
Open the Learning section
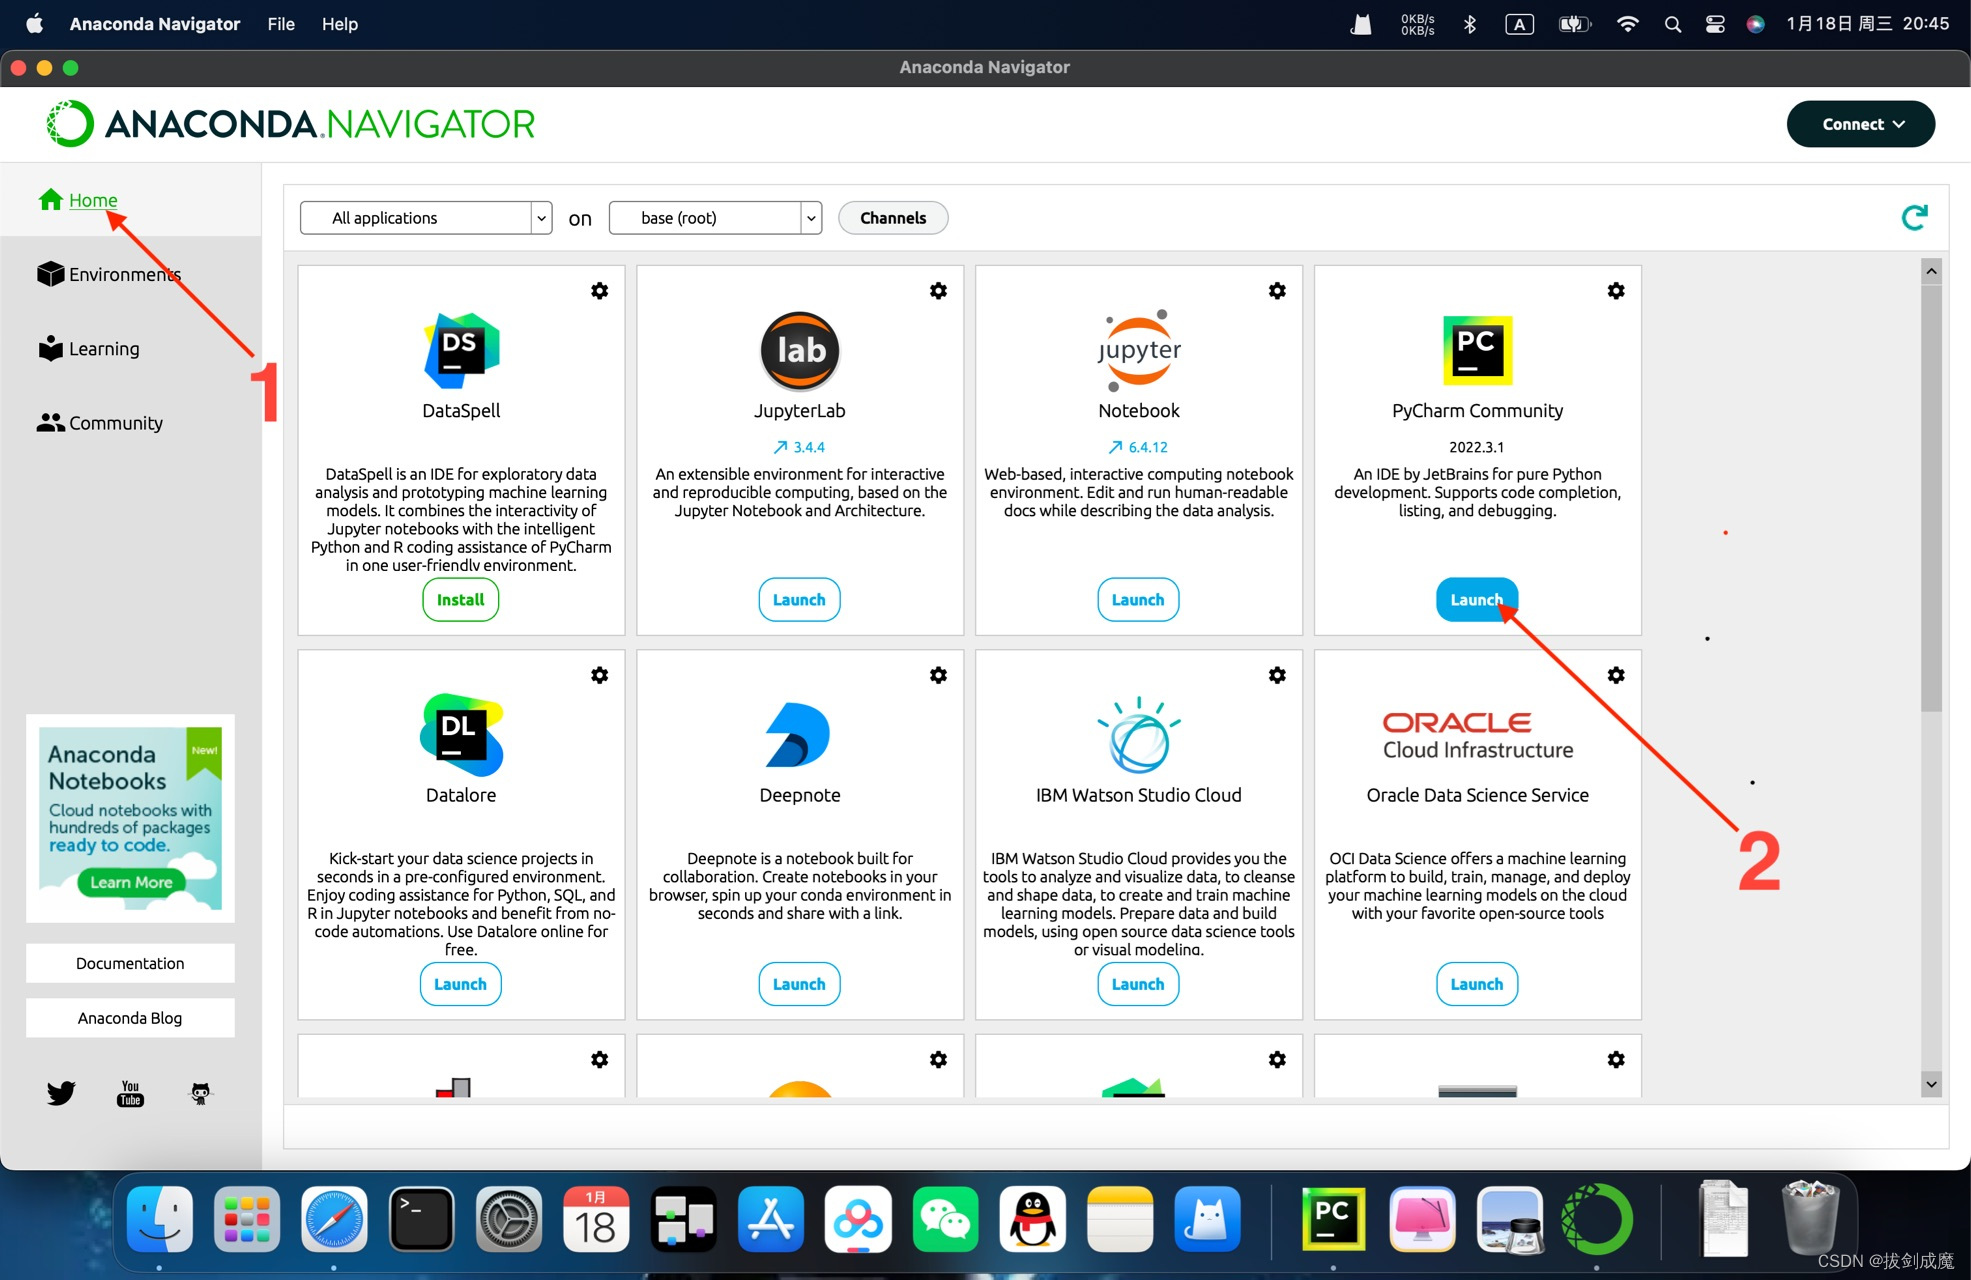point(103,348)
